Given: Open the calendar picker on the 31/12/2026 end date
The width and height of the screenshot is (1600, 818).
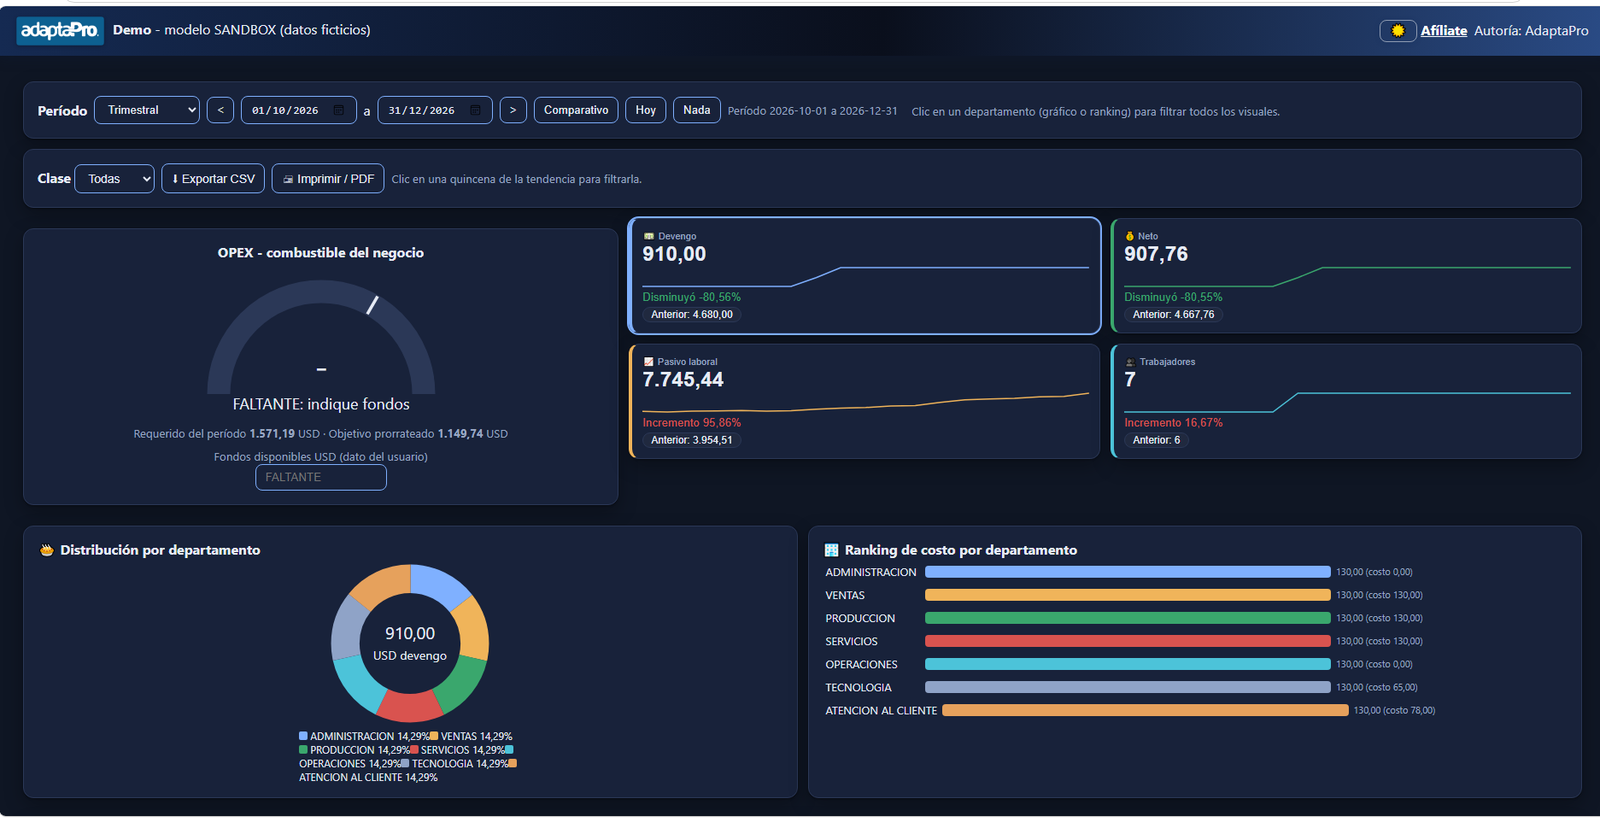Looking at the screenshot, I should coord(475,110).
